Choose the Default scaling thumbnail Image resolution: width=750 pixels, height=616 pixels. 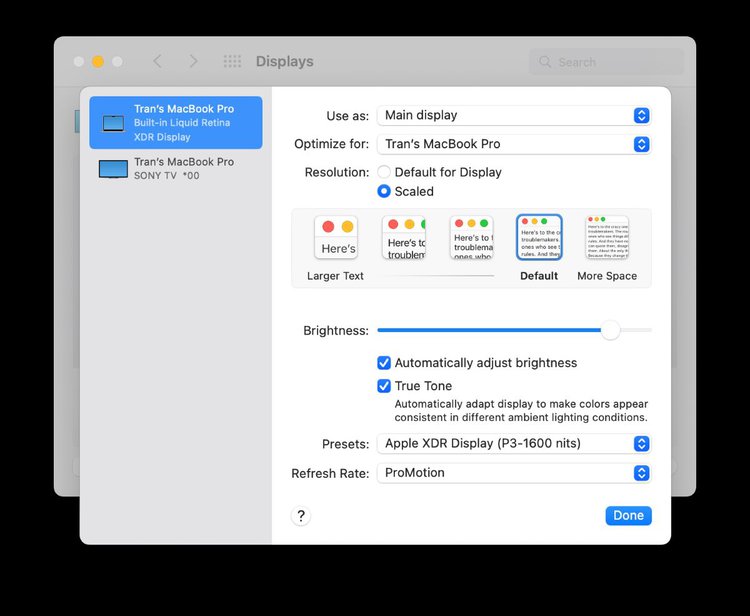click(539, 237)
